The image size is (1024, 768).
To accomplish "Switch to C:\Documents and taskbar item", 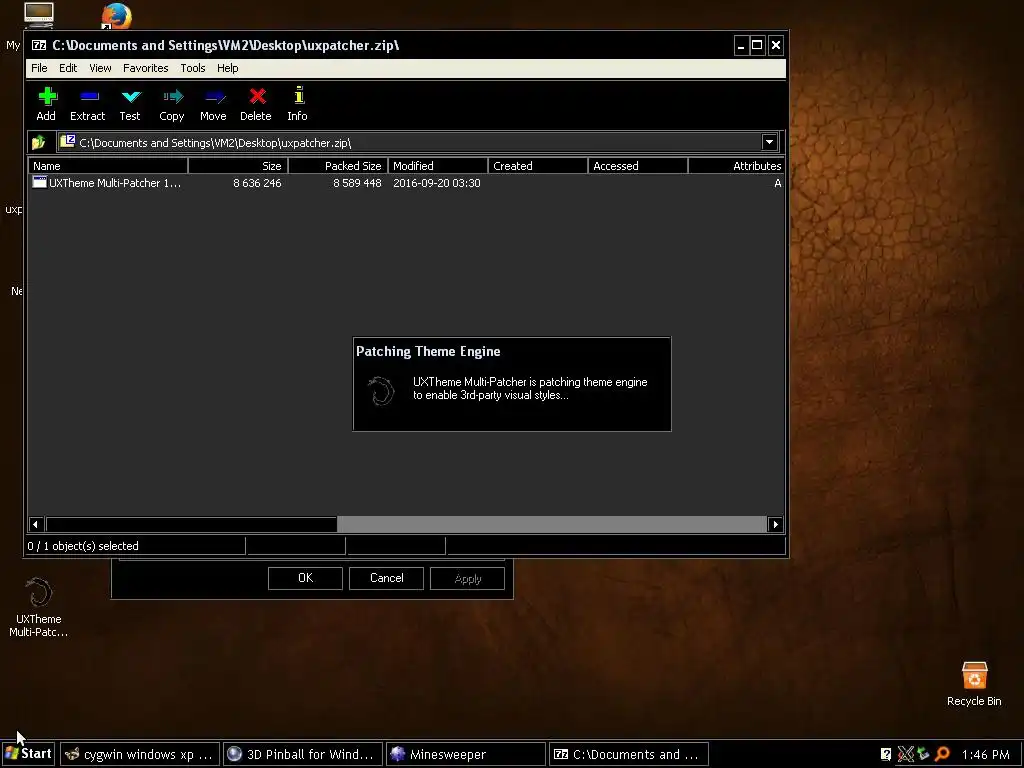I will point(629,754).
